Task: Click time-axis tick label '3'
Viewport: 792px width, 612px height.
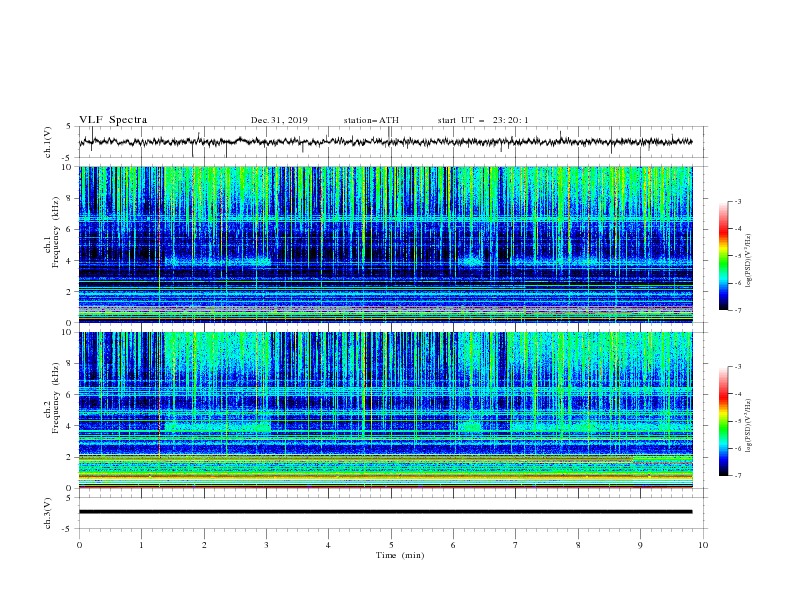Action: click(x=266, y=545)
